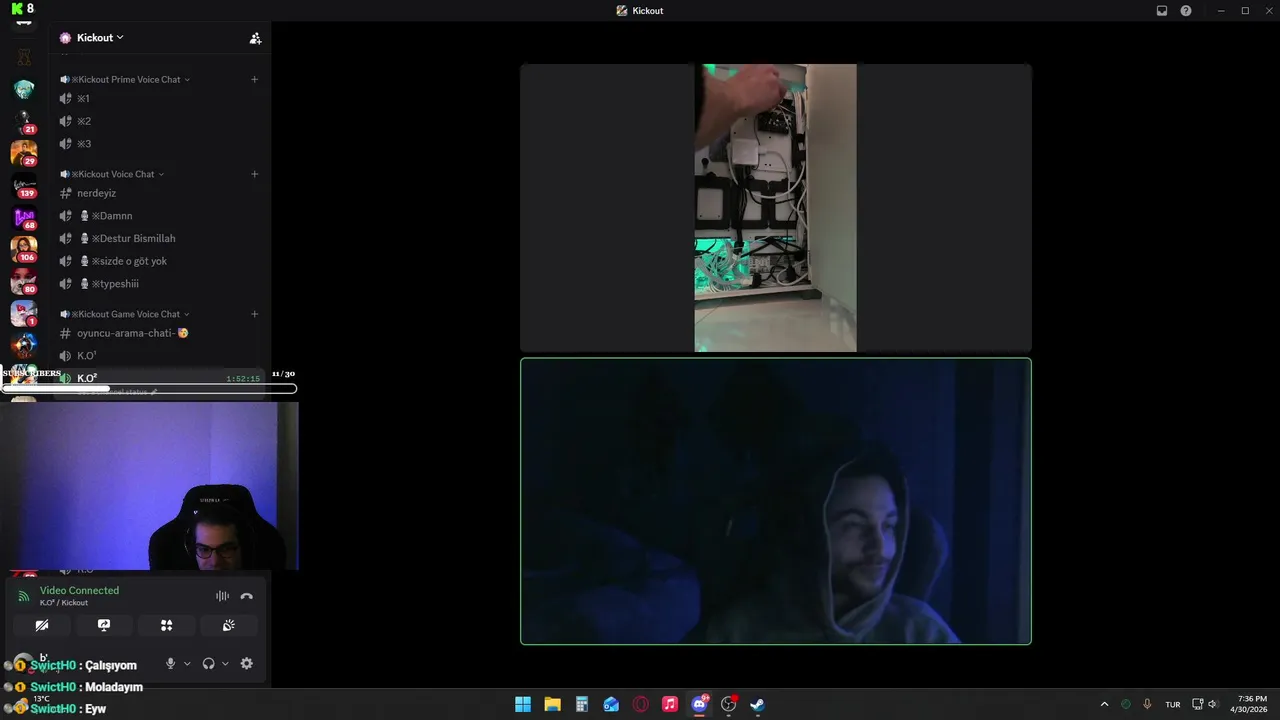Open the server icon with 29 badge
The width and height of the screenshot is (1280, 720).
24,153
